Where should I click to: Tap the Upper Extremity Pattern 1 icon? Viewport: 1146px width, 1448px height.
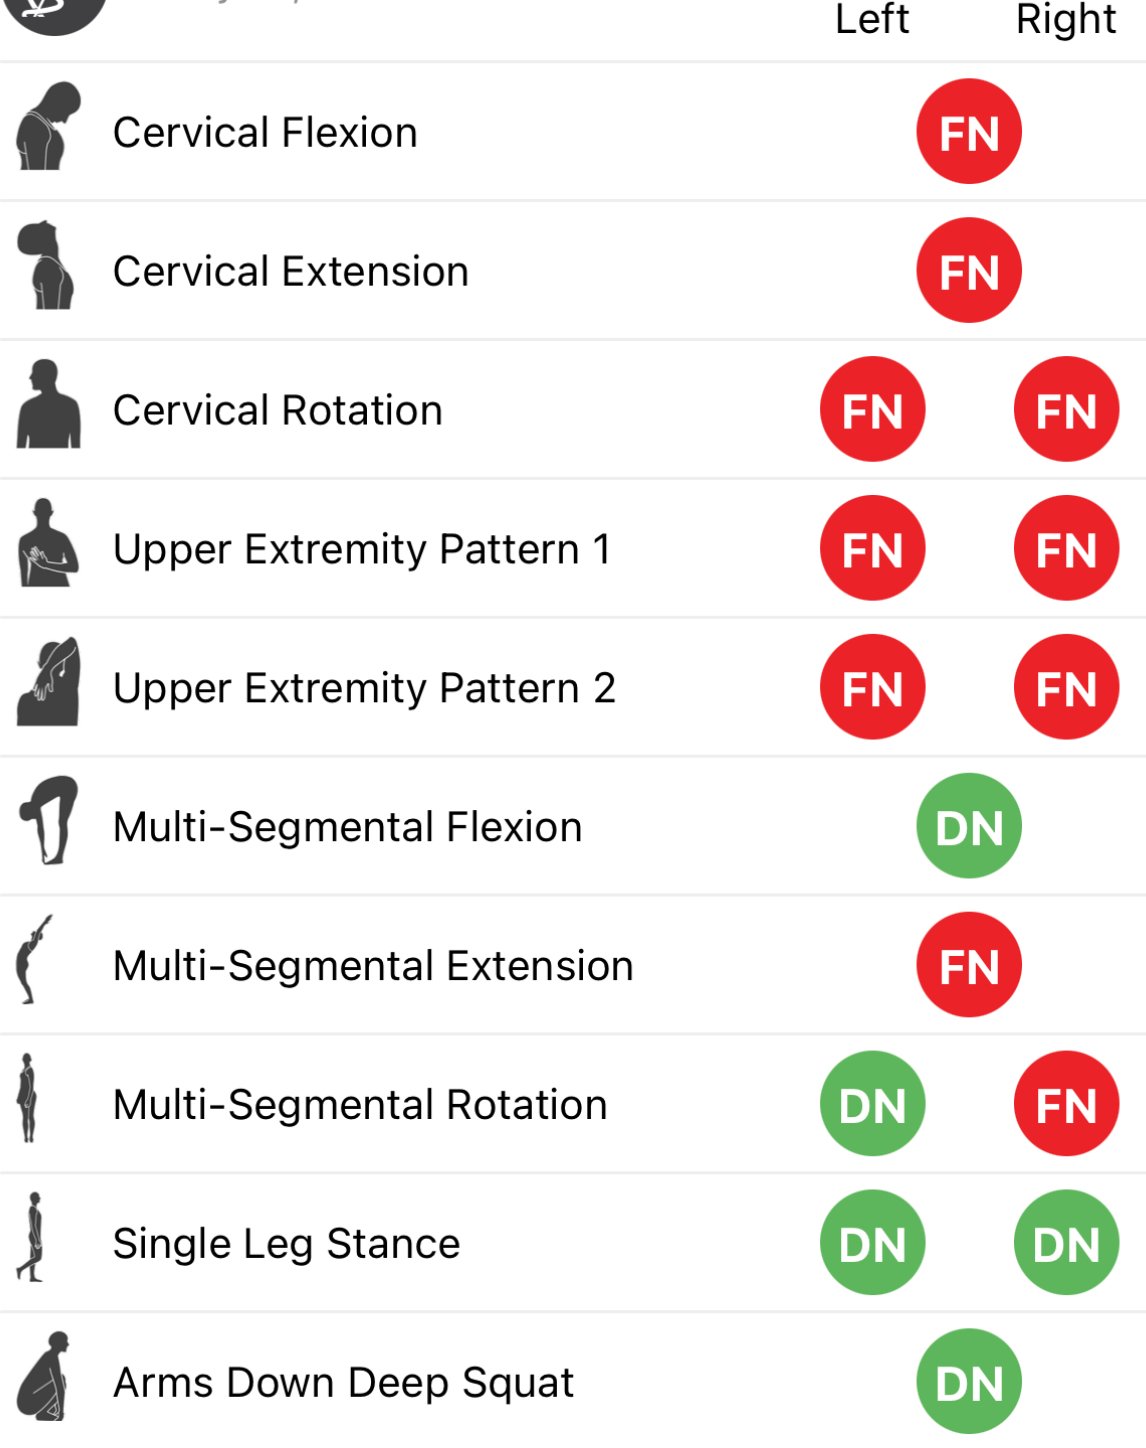(x=48, y=542)
